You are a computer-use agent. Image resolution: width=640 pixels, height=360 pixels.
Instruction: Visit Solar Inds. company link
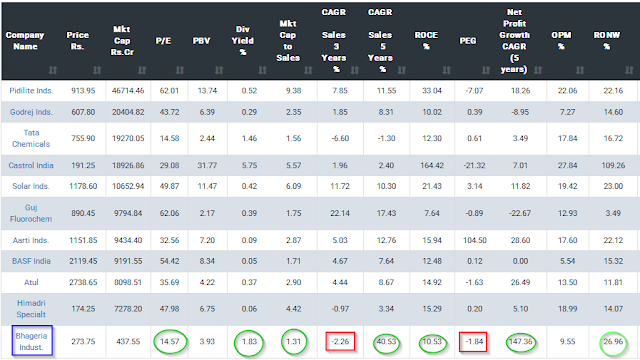pyautogui.click(x=31, y=186)
